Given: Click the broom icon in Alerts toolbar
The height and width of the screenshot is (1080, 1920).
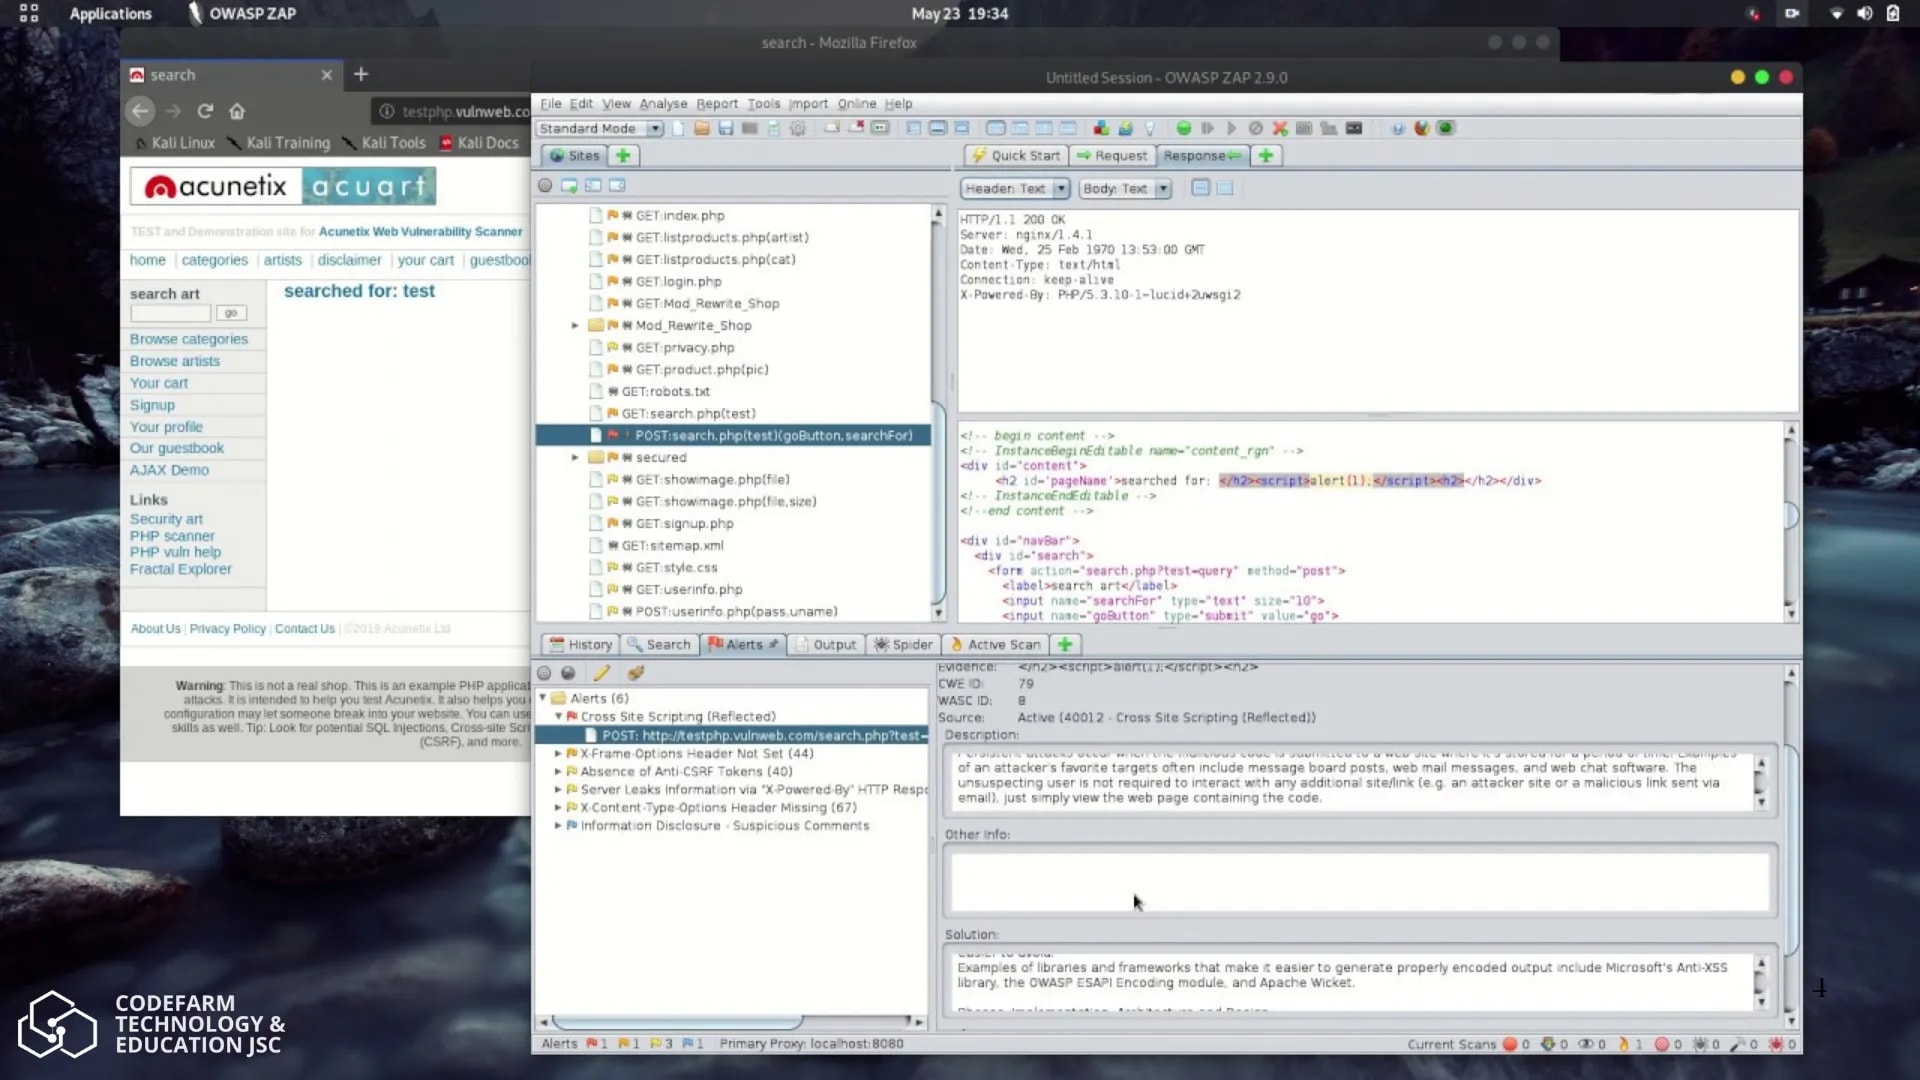Looking at the screenshot, I should click(x=636, y=673).
